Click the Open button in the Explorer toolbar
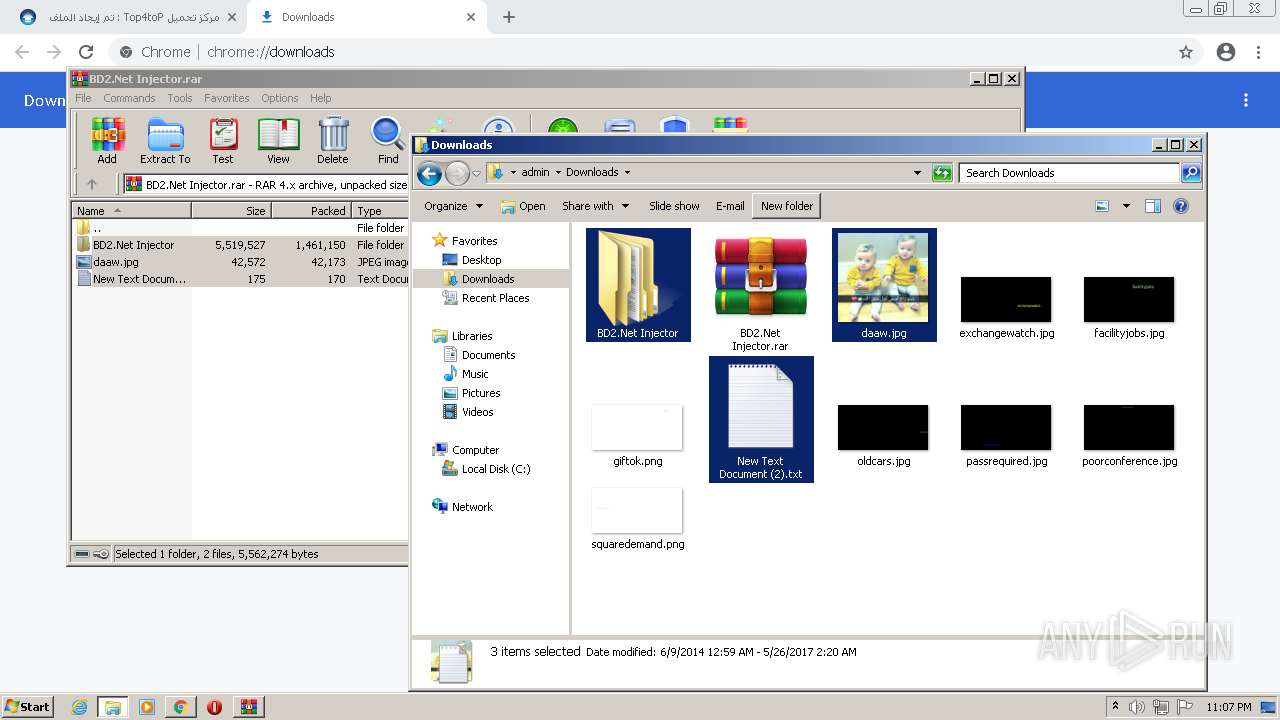The width and height of the screenshot is (1280, 720). [523, 206]
